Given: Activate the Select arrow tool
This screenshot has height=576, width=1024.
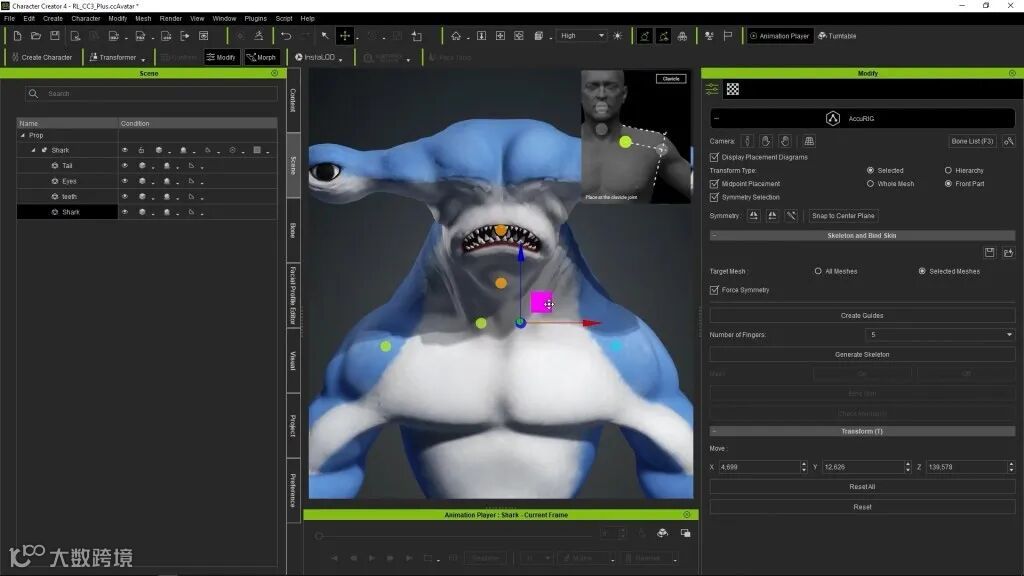Looking at the screenshot, I should pos(325,36).
